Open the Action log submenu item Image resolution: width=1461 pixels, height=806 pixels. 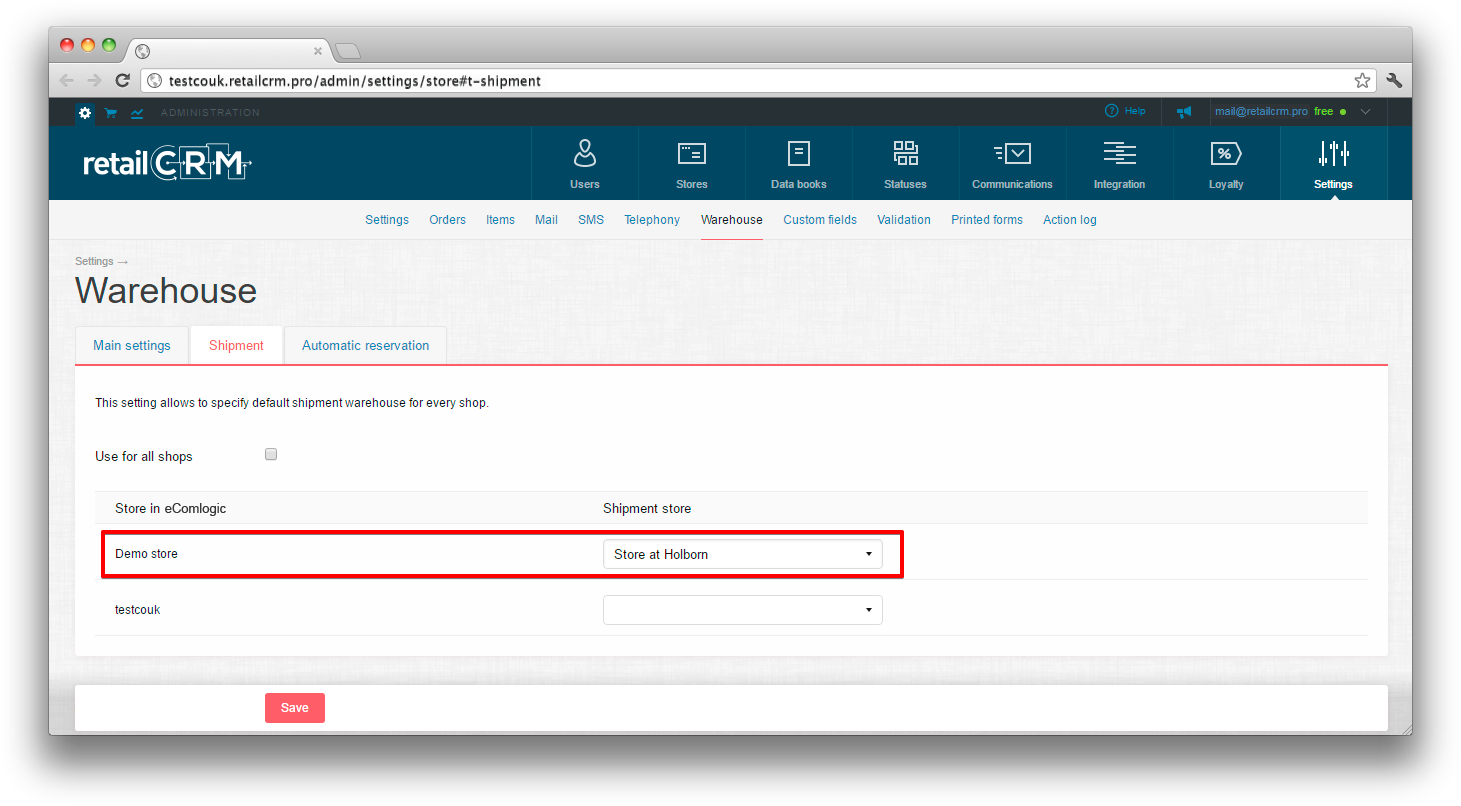click(x=1070, y=220)
